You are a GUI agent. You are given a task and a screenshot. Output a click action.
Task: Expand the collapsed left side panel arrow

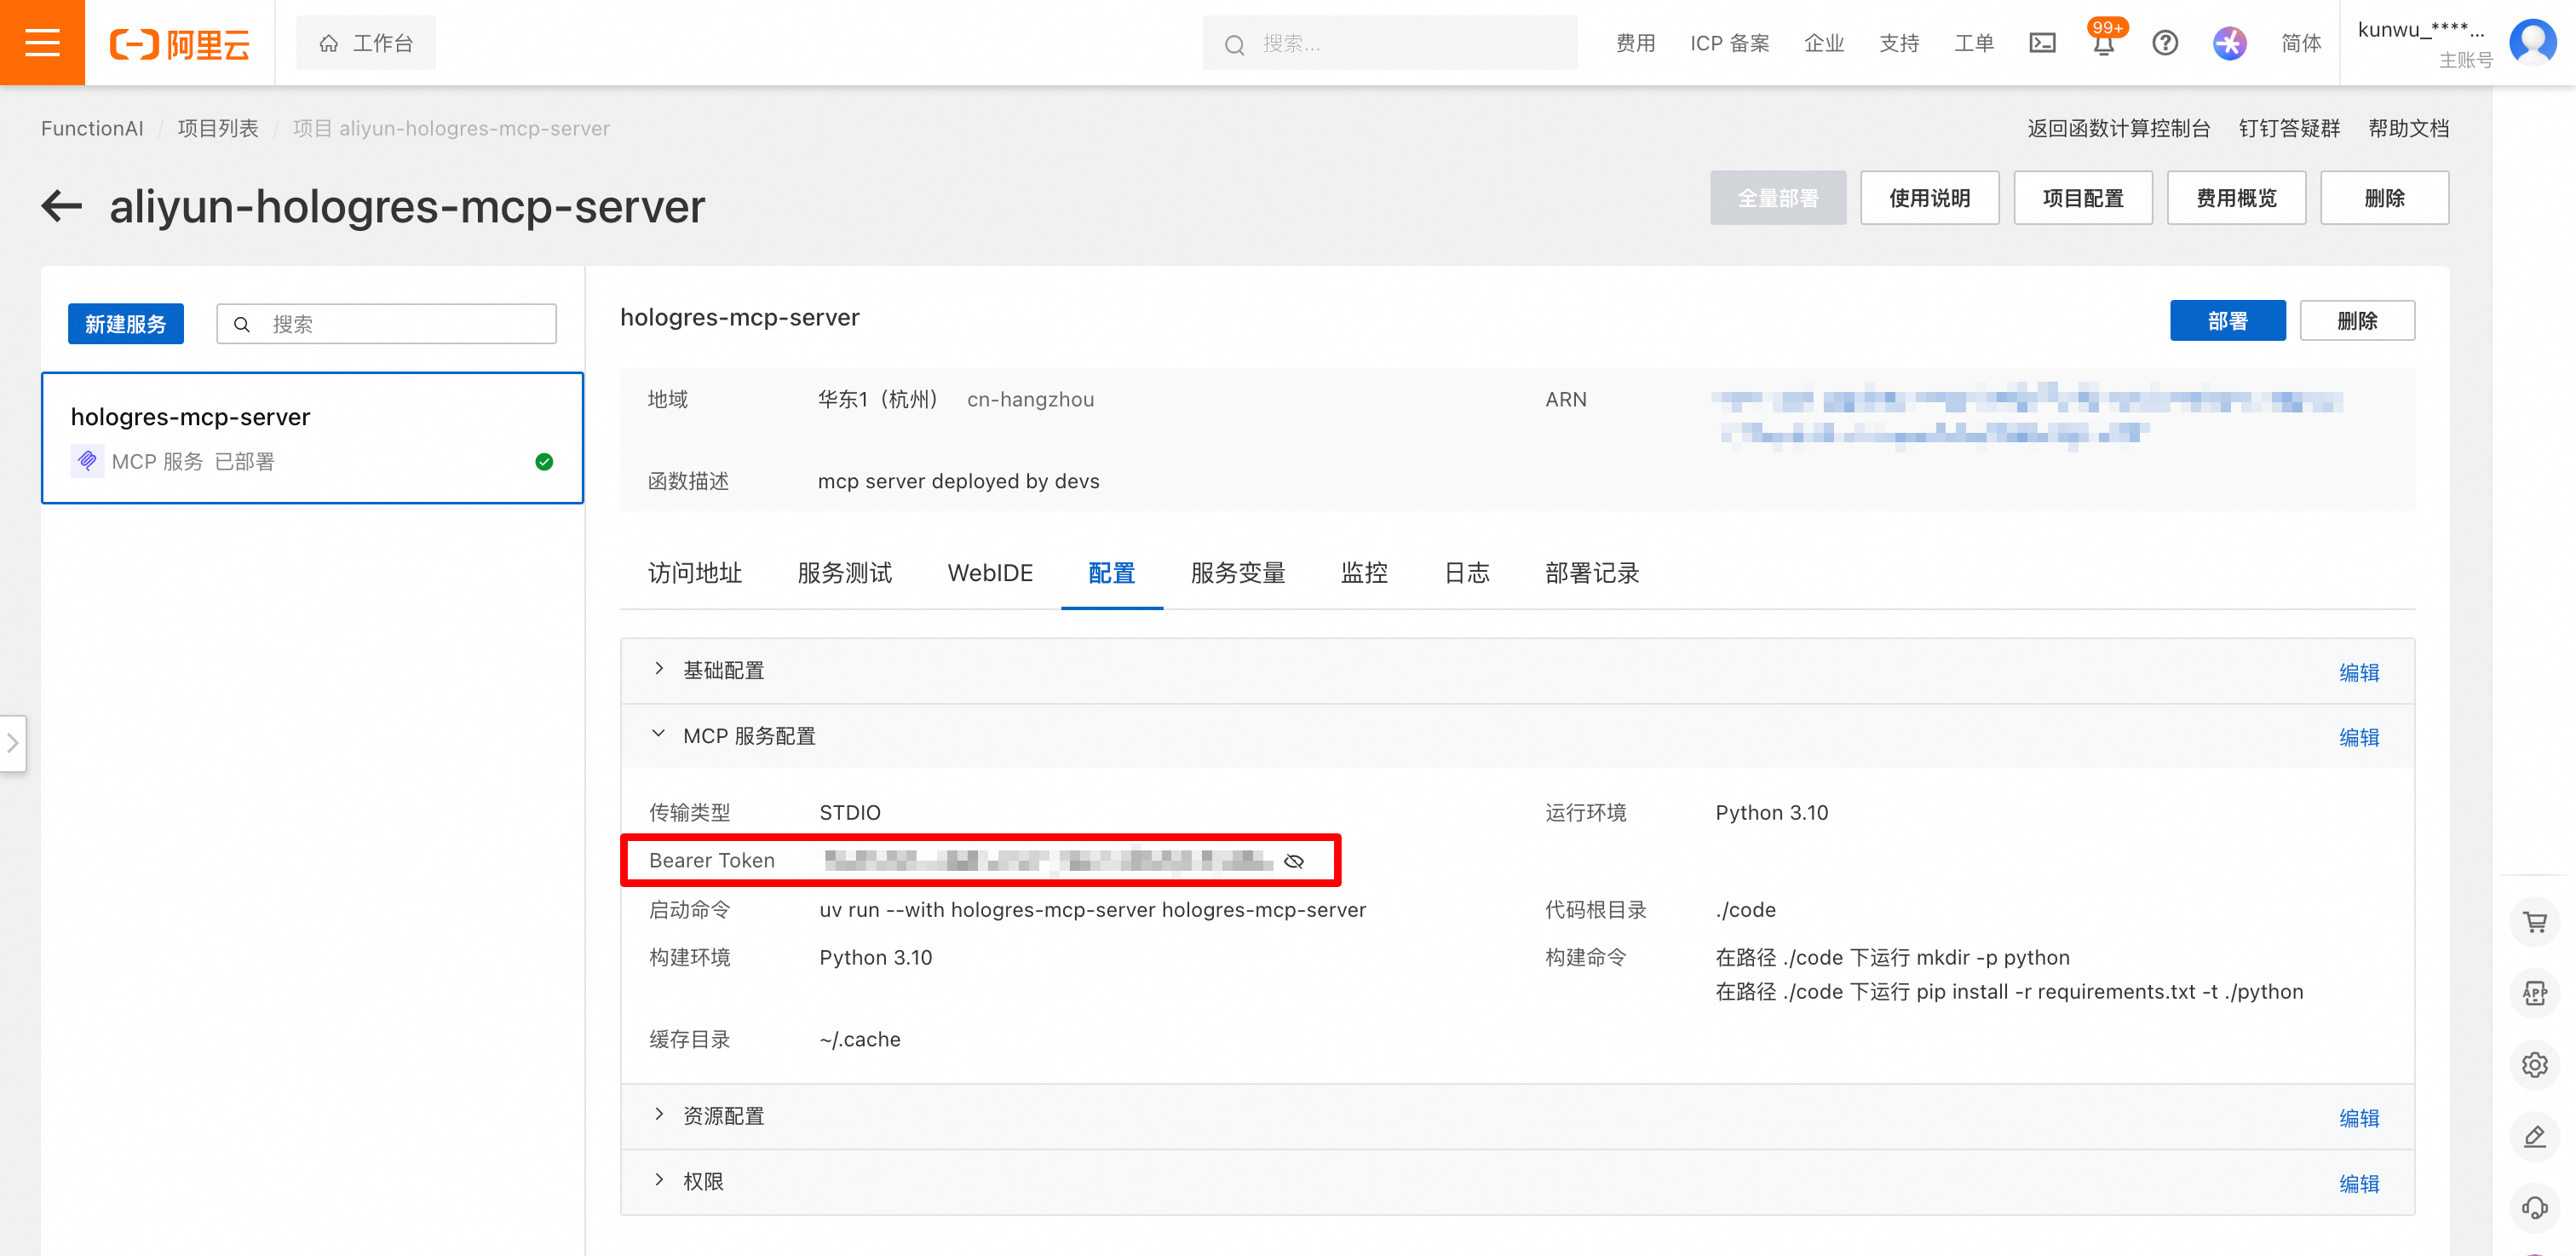(x=13, y=743)
